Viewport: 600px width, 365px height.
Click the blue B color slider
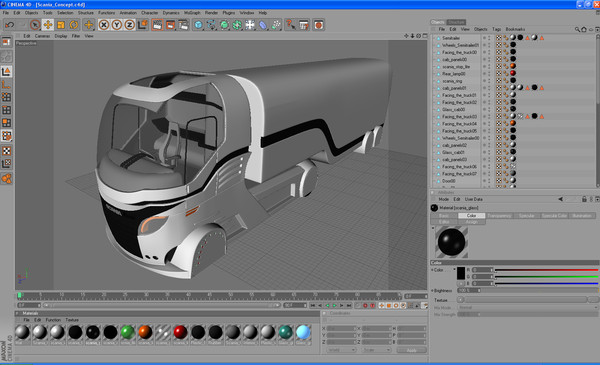click(x=546, y=284)
